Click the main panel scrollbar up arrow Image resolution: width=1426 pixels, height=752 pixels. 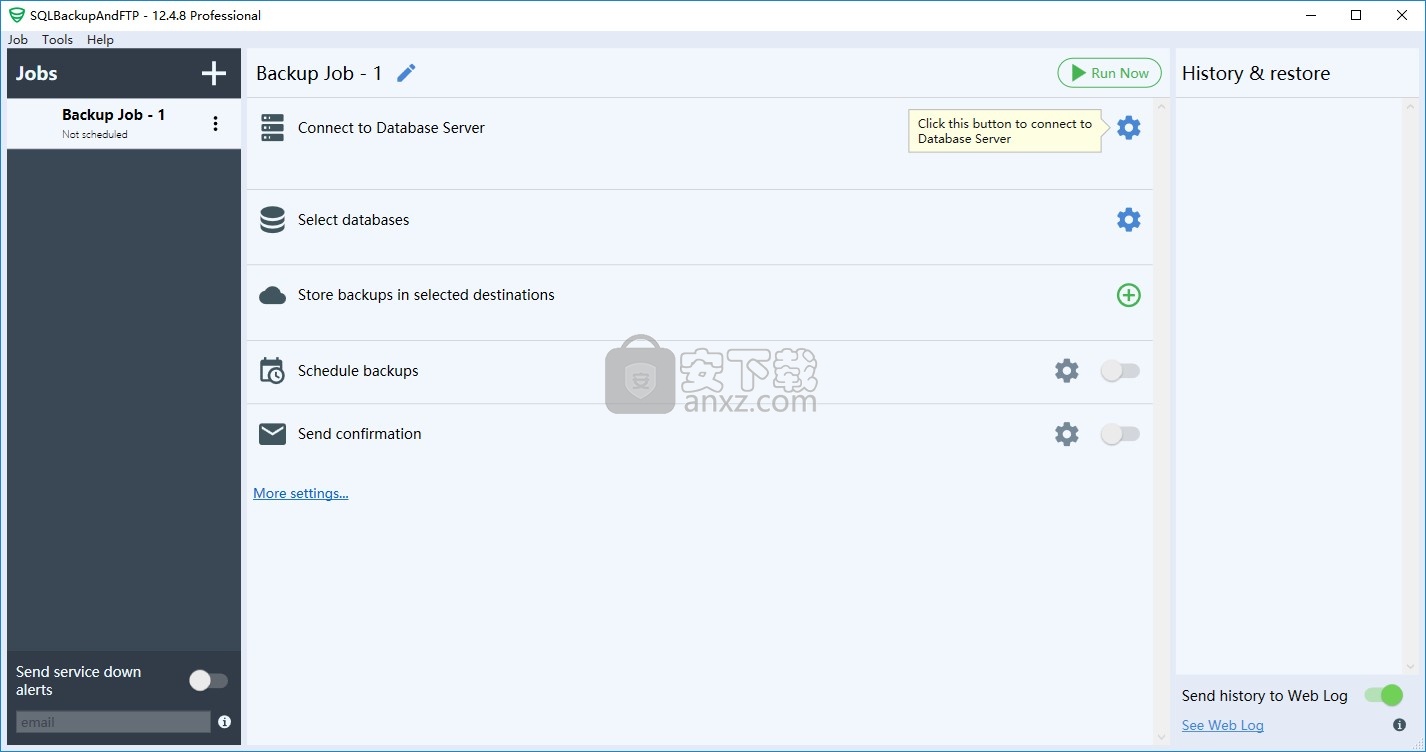tap(1161, 106)
